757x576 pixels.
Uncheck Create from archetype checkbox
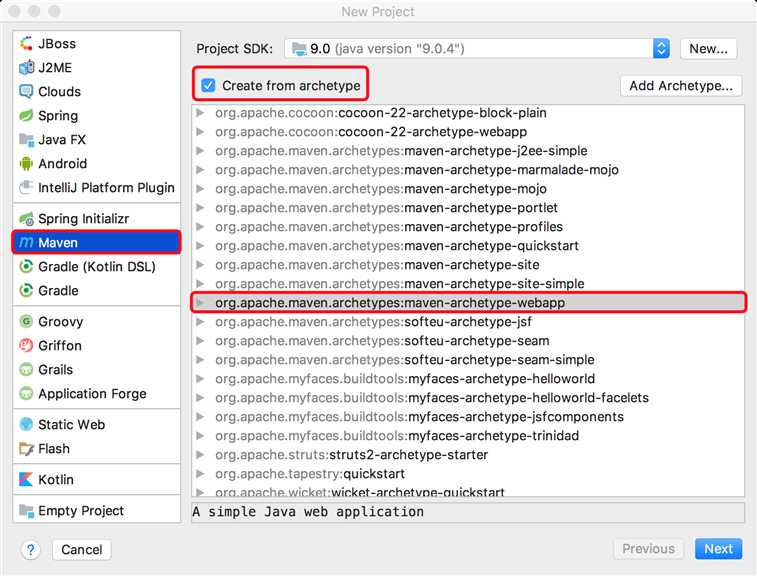click(209, 85)
